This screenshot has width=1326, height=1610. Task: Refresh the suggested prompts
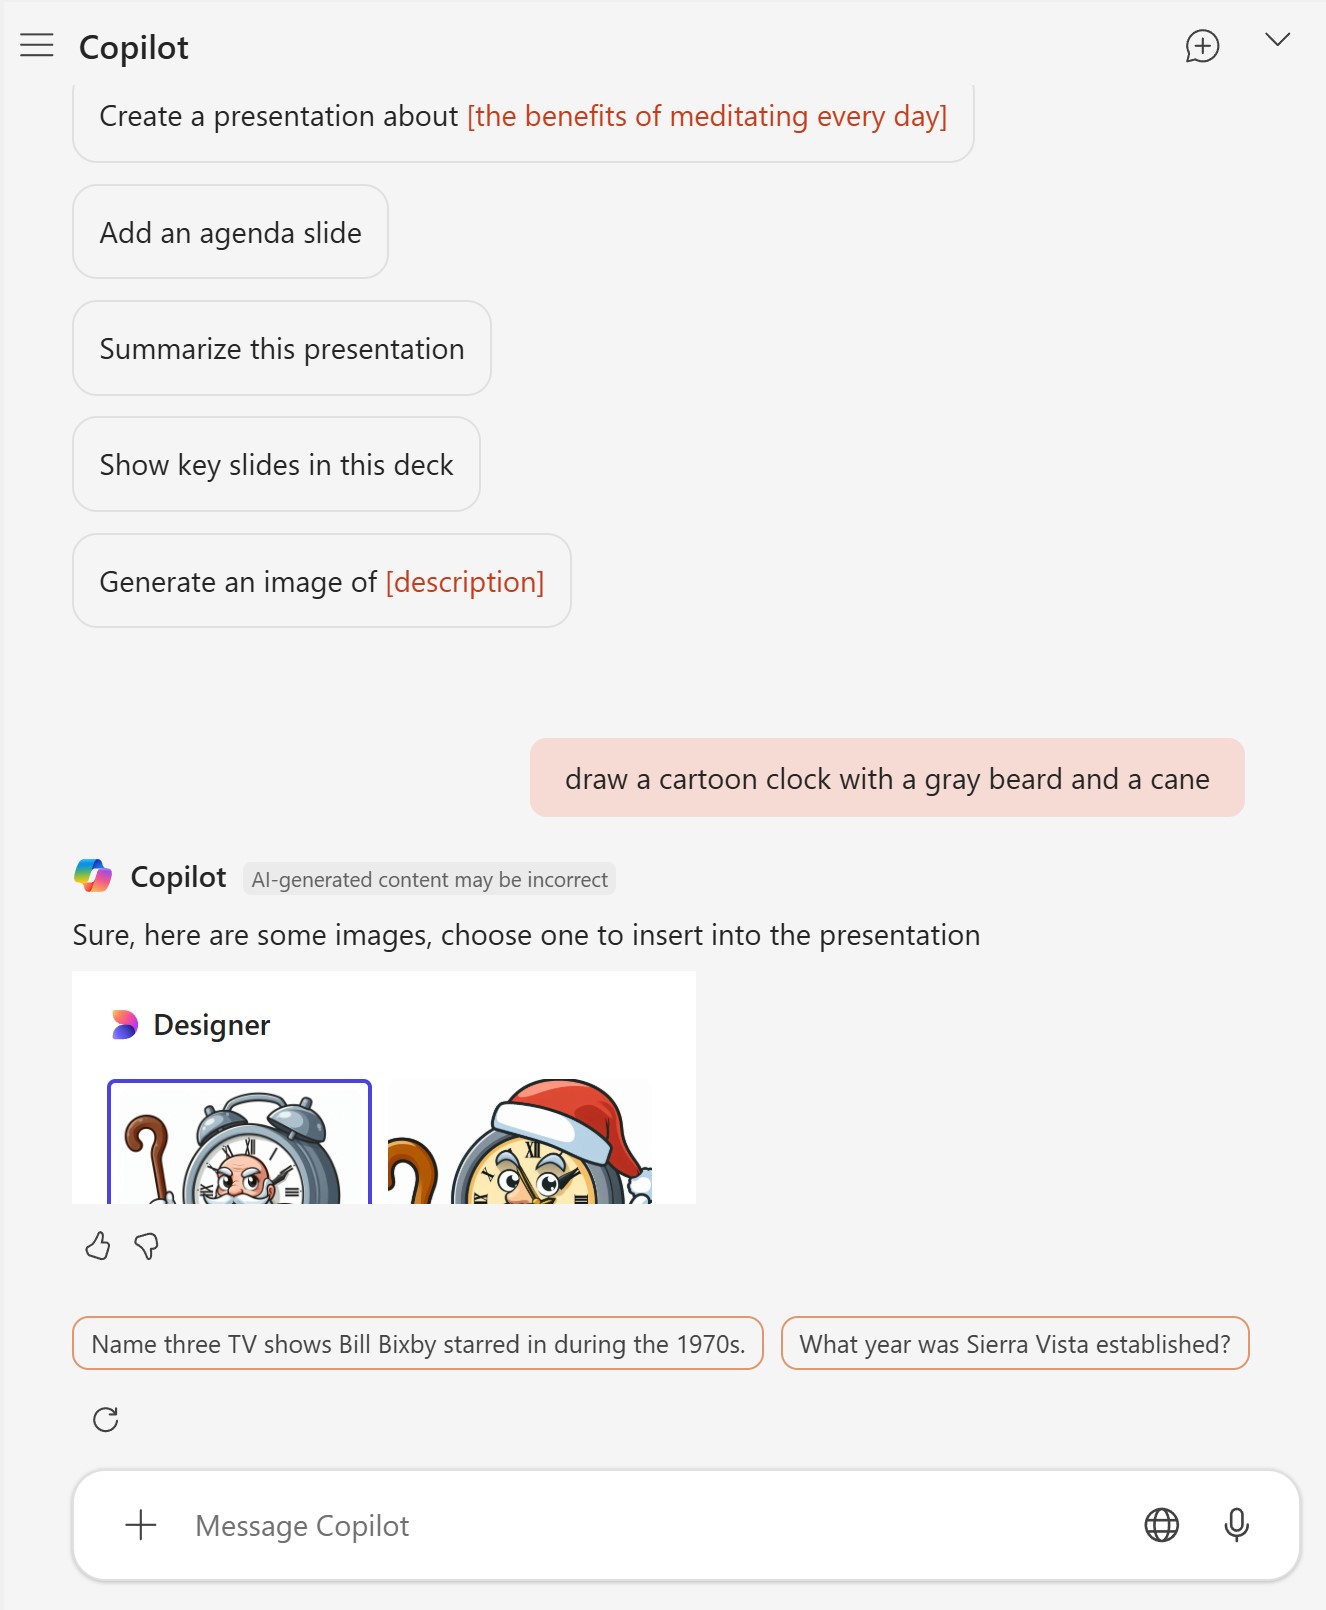coord(106,1419)
